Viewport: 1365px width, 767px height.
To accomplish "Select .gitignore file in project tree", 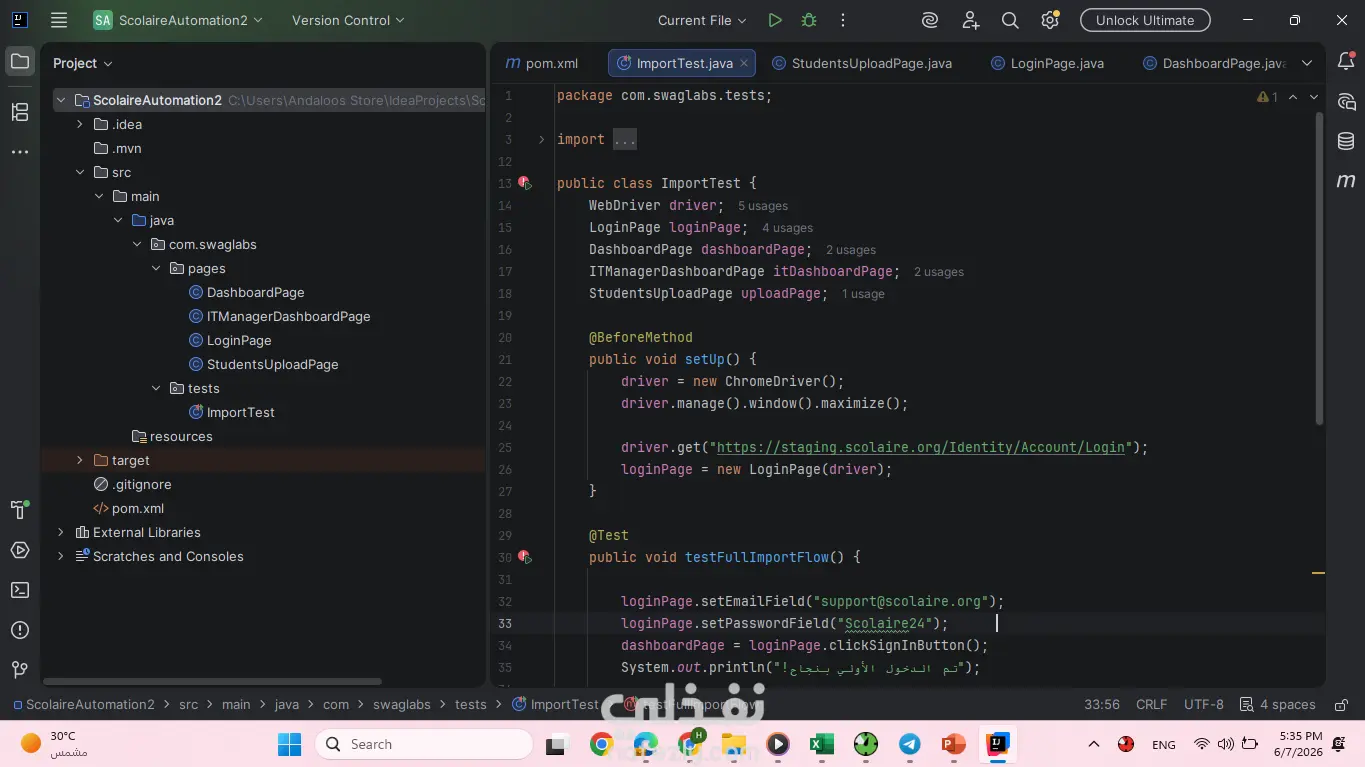I will tap(132, 484).
